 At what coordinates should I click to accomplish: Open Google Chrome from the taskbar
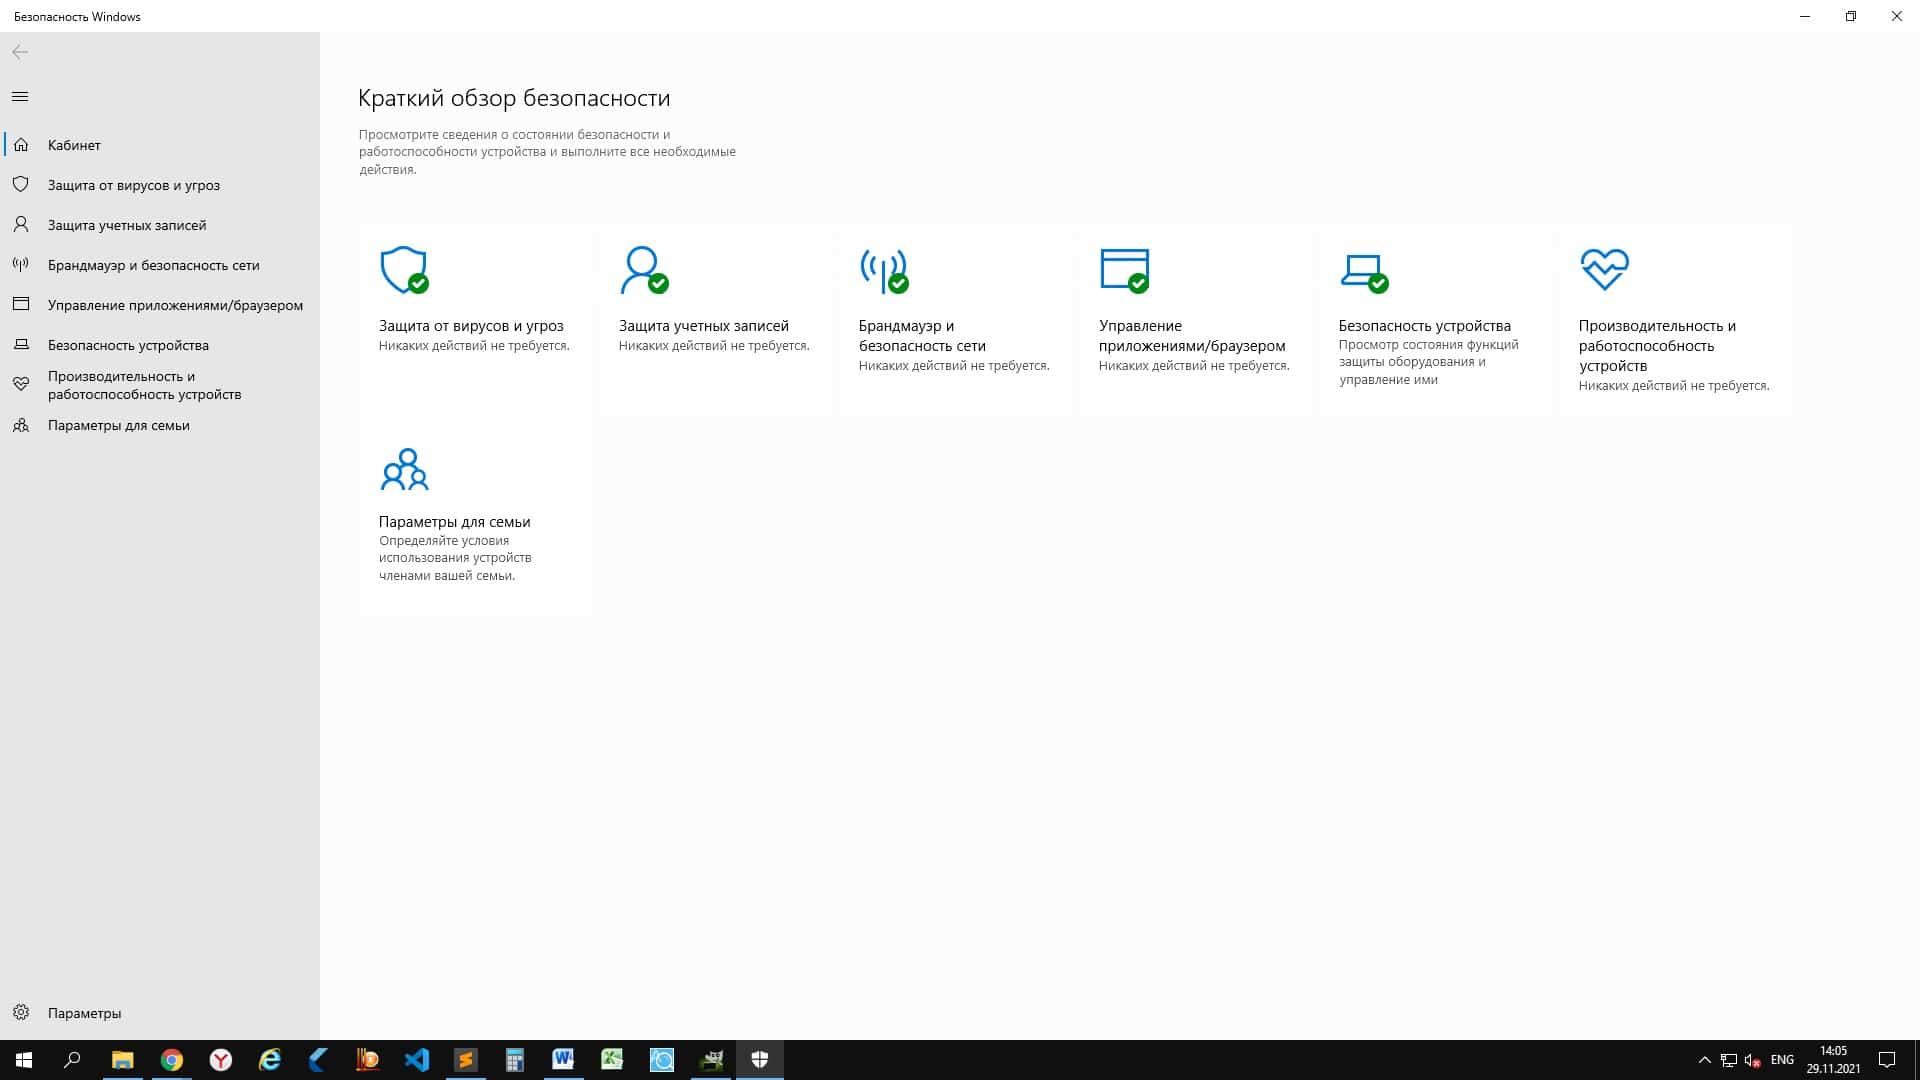coord(172,1060)
